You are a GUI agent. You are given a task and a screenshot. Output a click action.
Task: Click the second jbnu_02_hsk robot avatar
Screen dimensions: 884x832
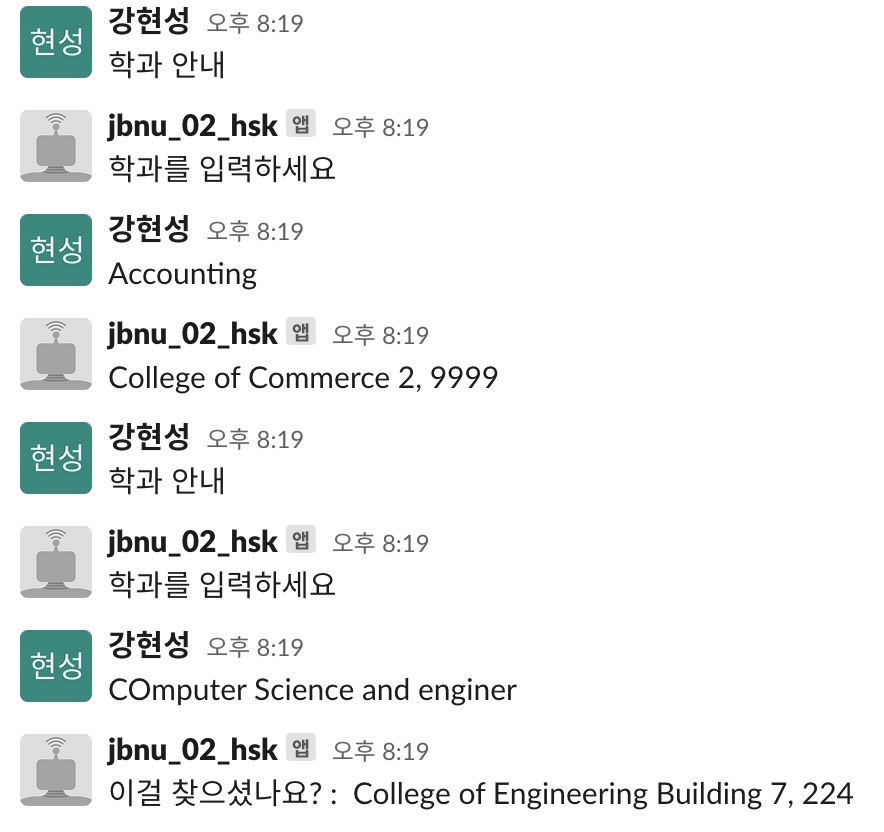click(55, 354)
